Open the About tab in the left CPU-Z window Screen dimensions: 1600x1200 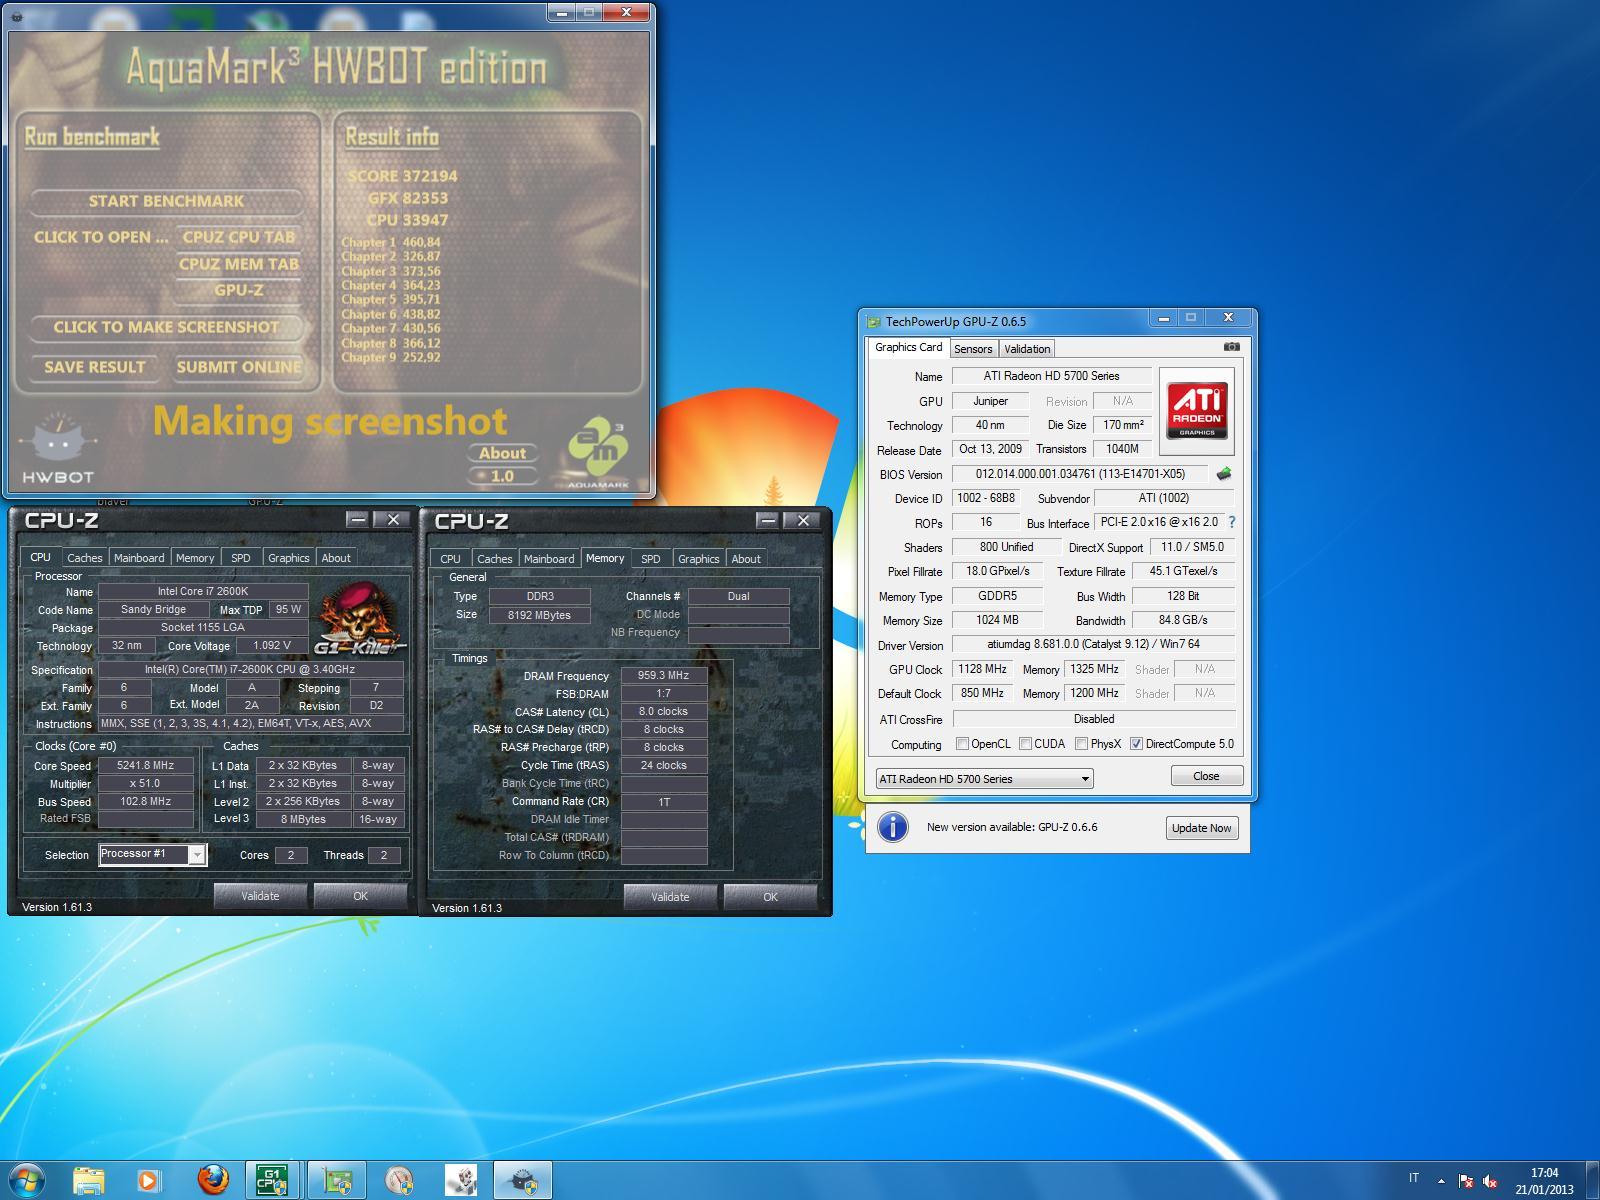pyautogui.click(x=336, y=558)
